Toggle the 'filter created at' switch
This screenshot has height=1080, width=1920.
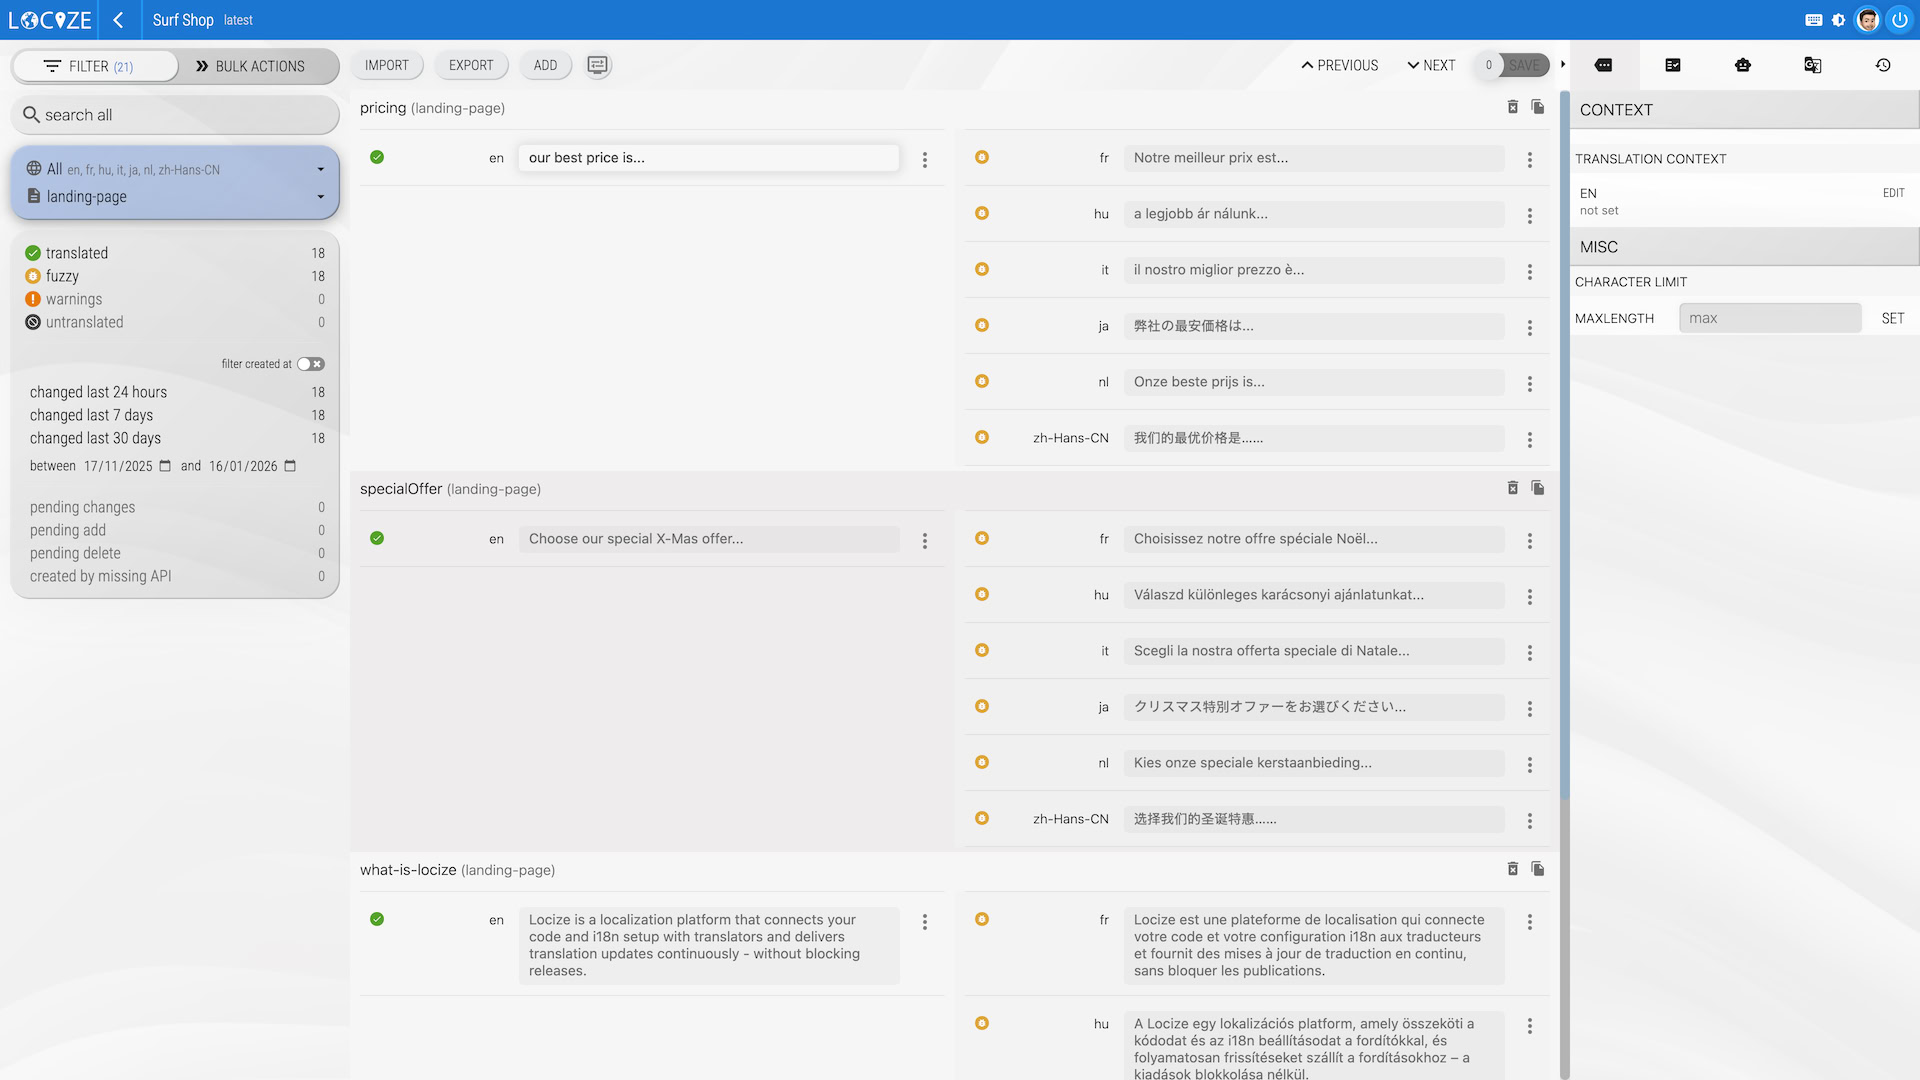pyautogui.click(x=310, y=364)
